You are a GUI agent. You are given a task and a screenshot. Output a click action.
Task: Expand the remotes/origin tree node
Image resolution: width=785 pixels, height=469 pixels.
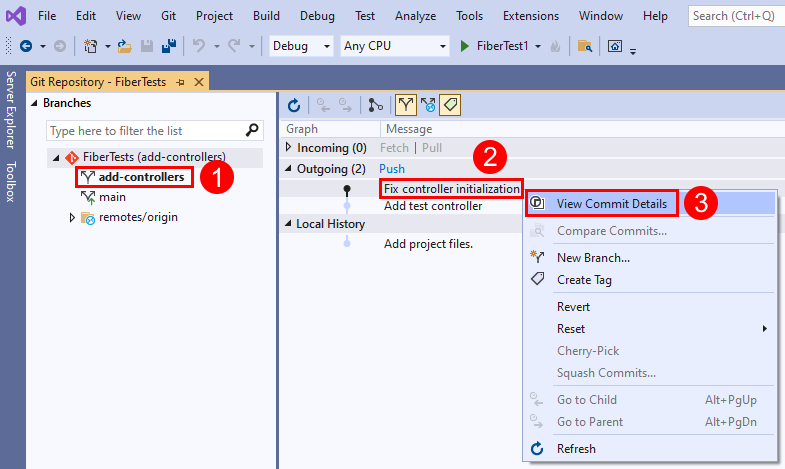(x=72, y=217)
